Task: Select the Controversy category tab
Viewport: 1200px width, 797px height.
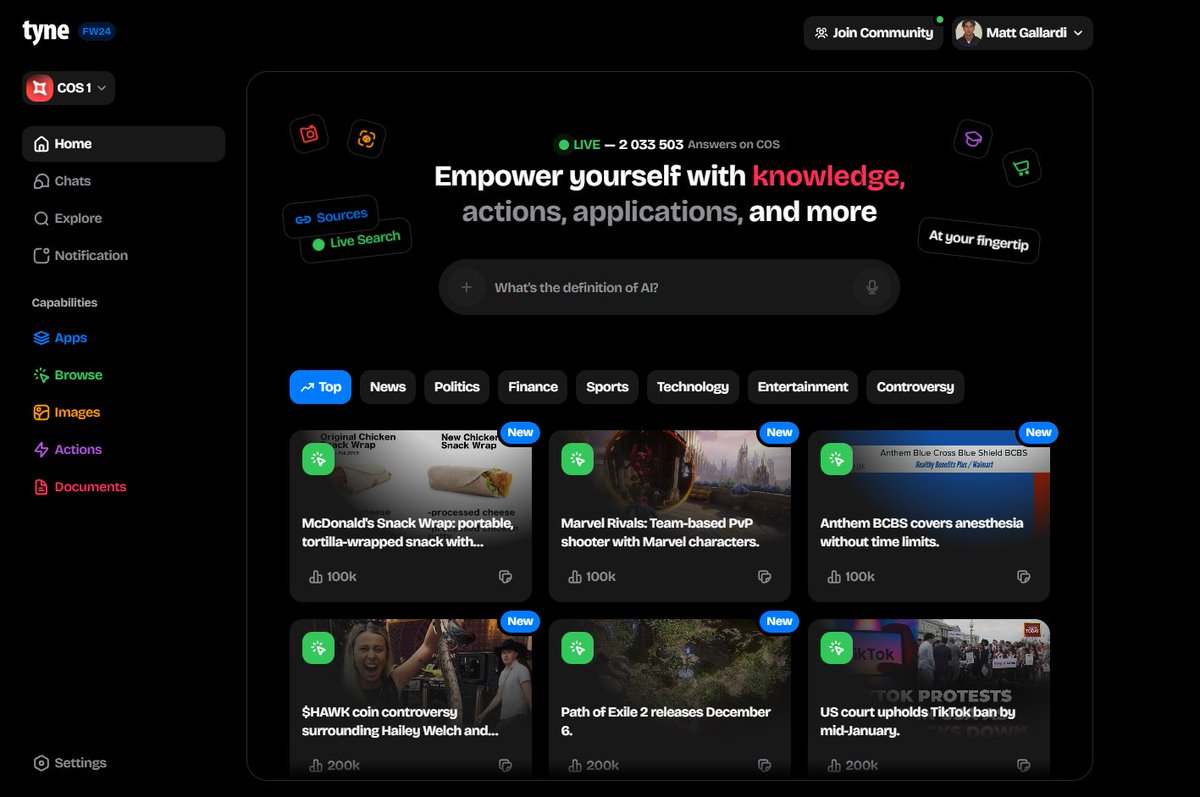Action: click(915, 387)
